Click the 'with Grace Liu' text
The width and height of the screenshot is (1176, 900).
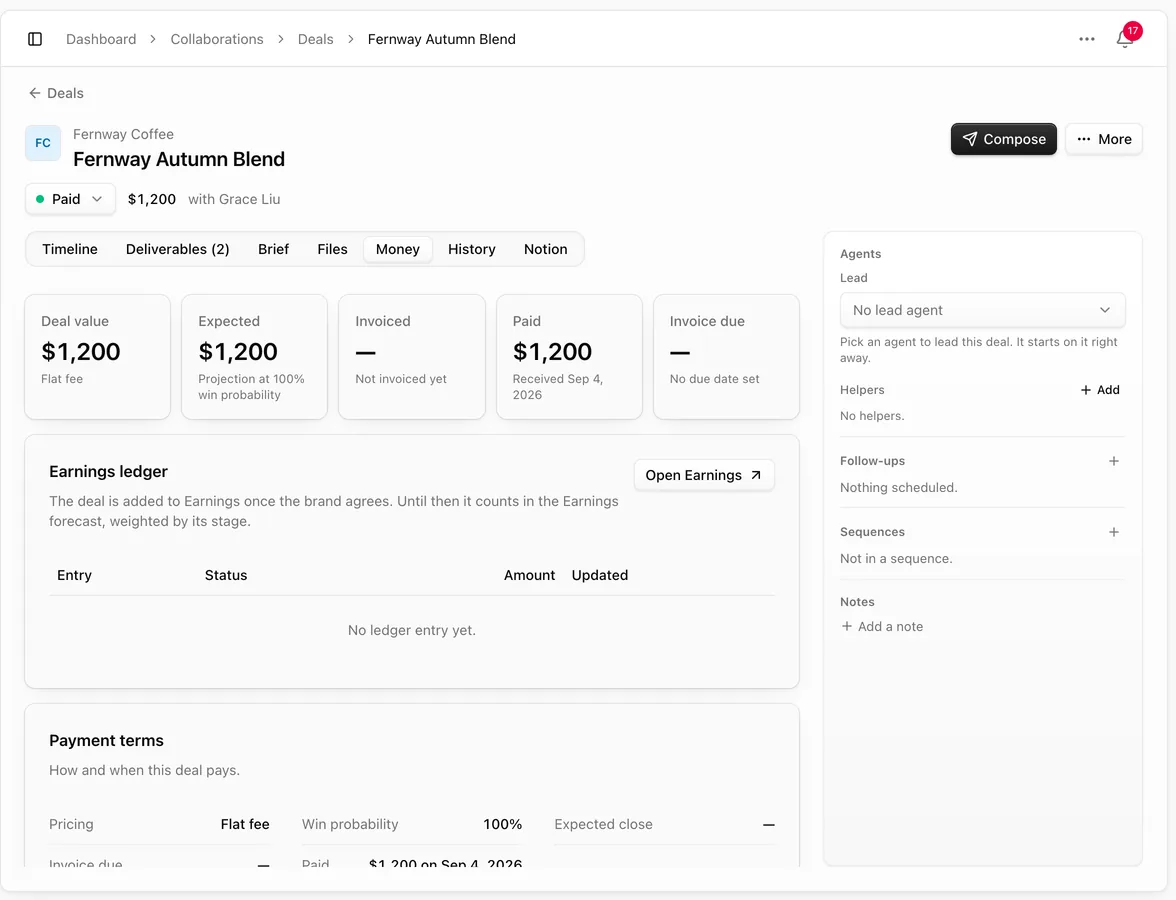click(x=234, y=199)
